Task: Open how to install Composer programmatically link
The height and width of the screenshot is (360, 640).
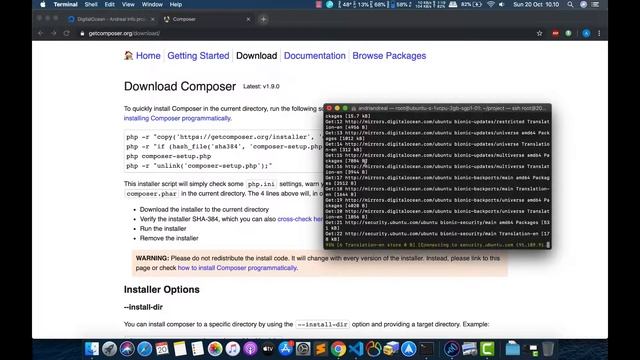Action: pyautogui.click(x=237, y=268)
